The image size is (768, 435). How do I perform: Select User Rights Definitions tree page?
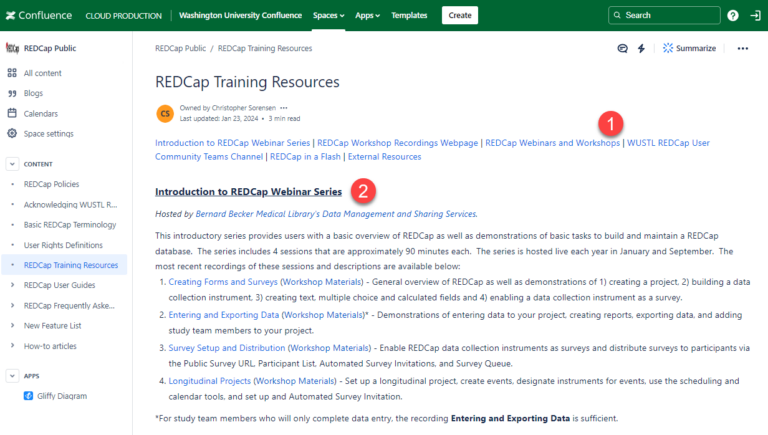(63, 245)
